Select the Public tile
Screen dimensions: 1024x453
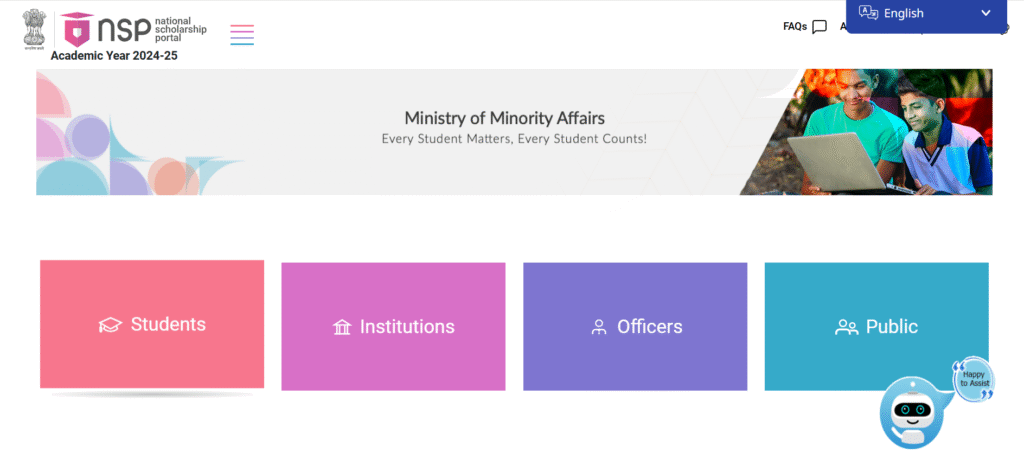pyautogui.click(x=876, y=326)
